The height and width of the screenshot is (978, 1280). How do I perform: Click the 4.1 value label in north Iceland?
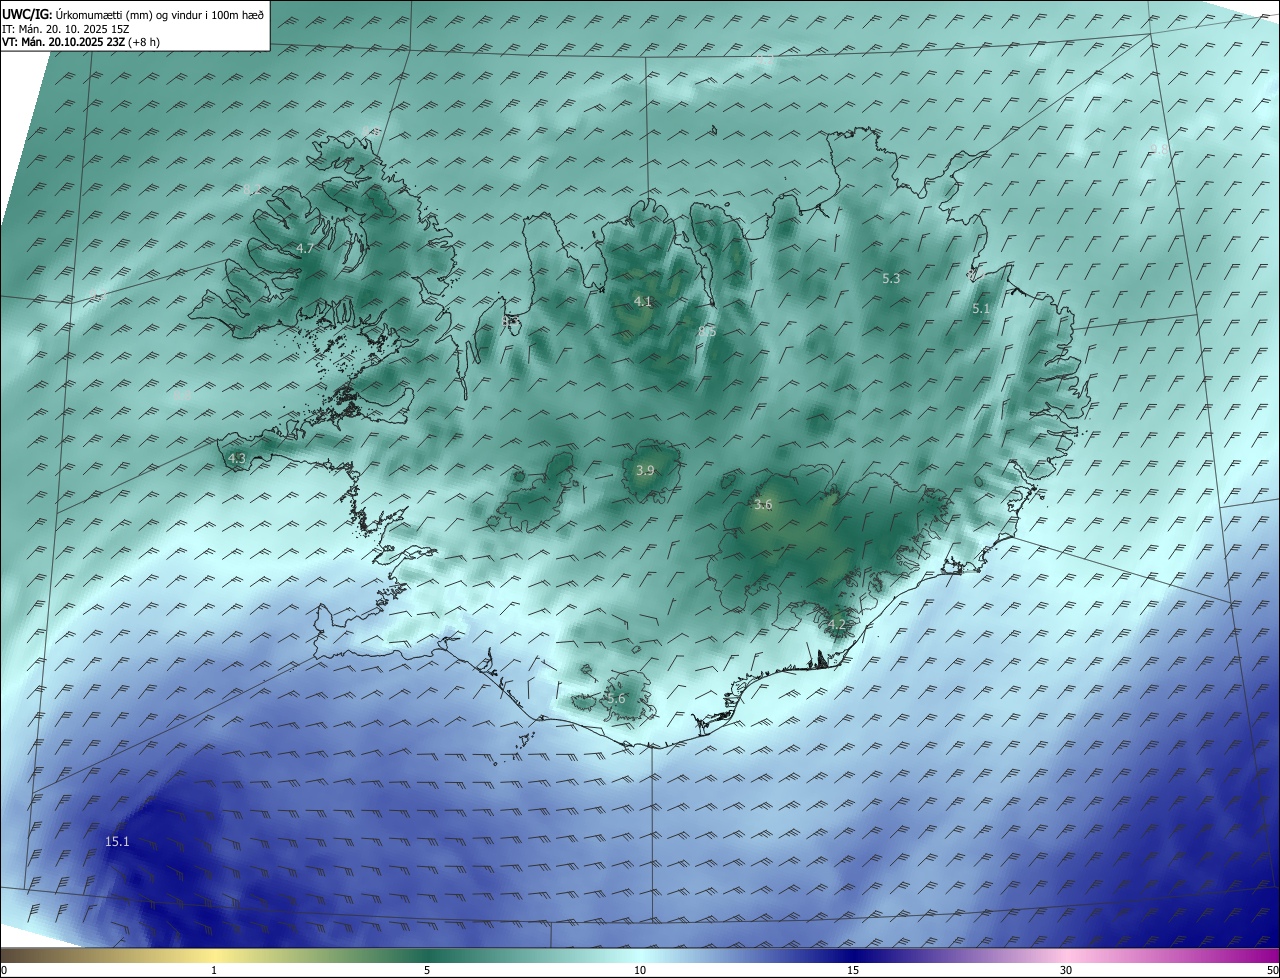click(643, 301)
